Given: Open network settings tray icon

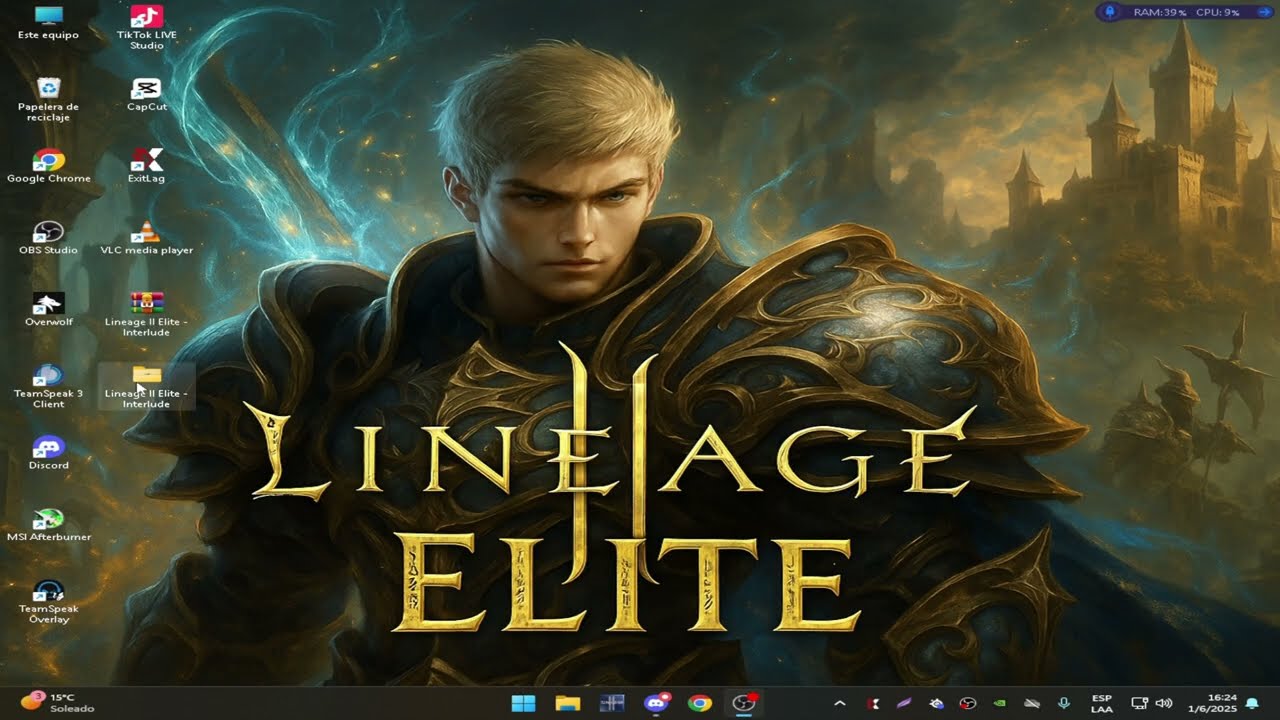Looking at the screenshot, I should click(x=1138, y=703).
